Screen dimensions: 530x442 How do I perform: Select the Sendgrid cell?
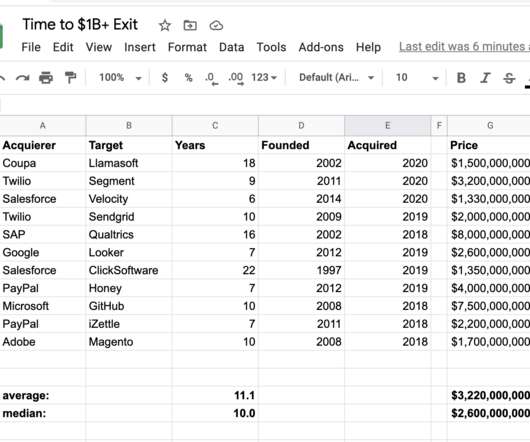coord(129,217)
